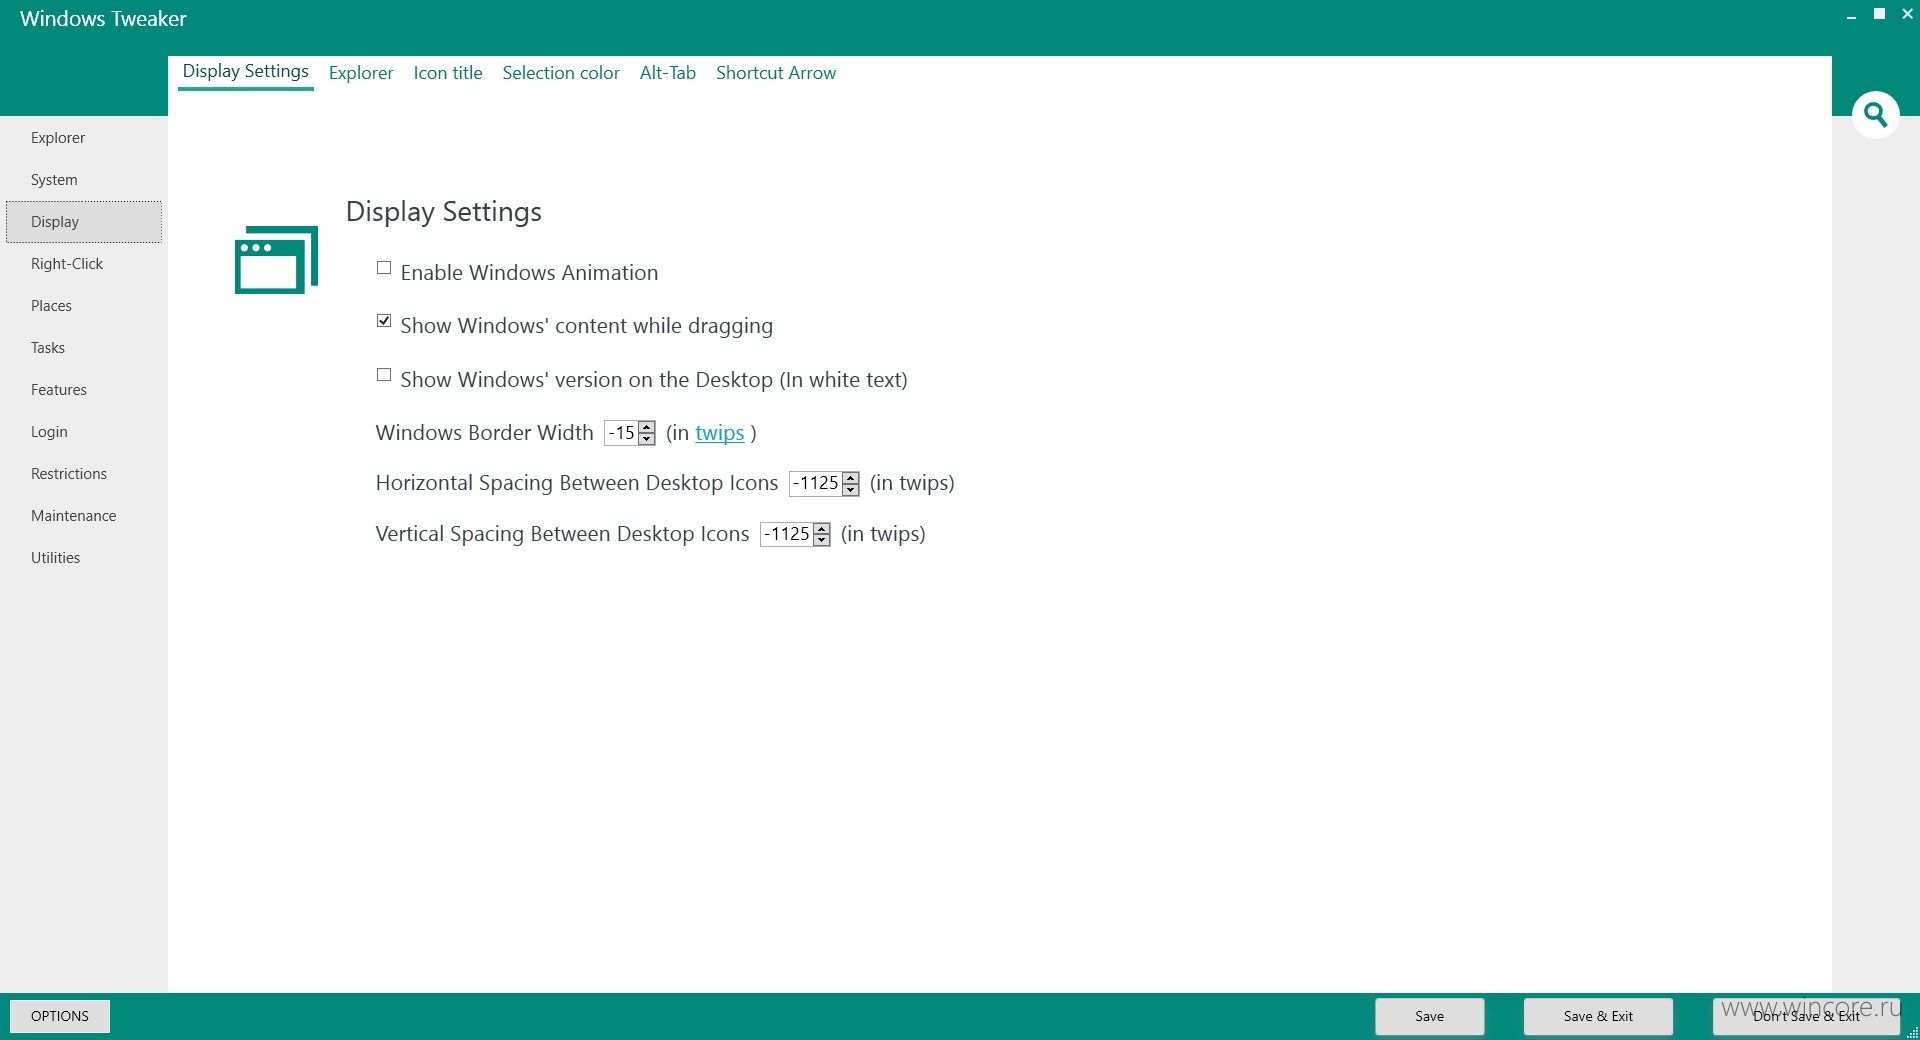Increase Vertical Spacing value with up arrow

[x=822, y=529]
